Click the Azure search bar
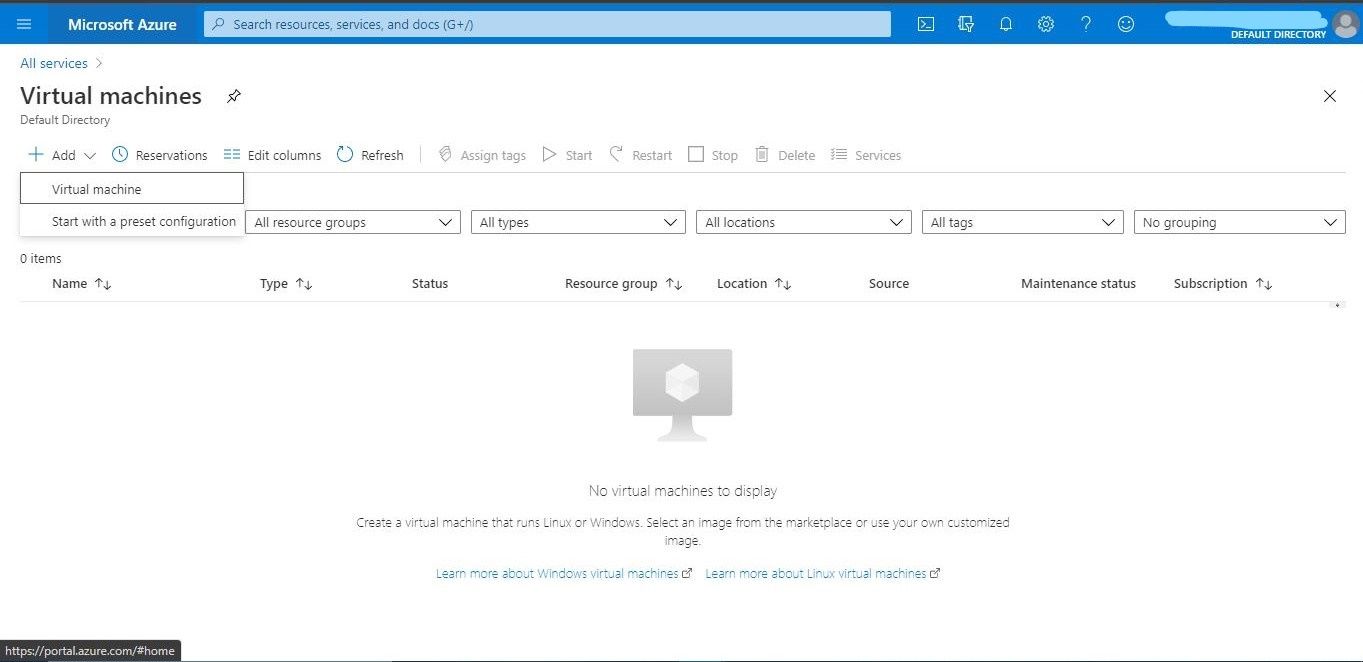Image resolution: width=1363 pixels, height=662 pixels. [547, 23]
